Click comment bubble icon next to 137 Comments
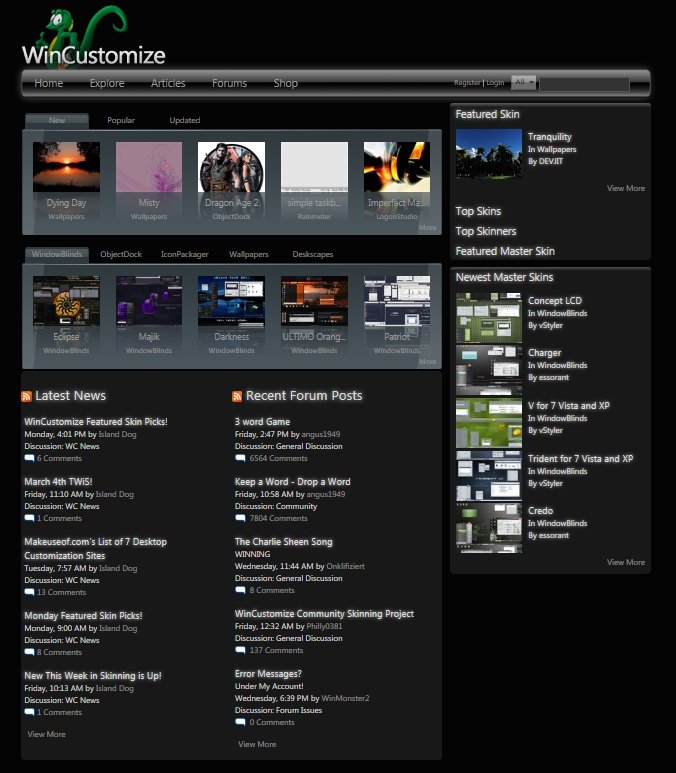The width and height of the screenshot is (676, 773). click(x=240, y=651)
